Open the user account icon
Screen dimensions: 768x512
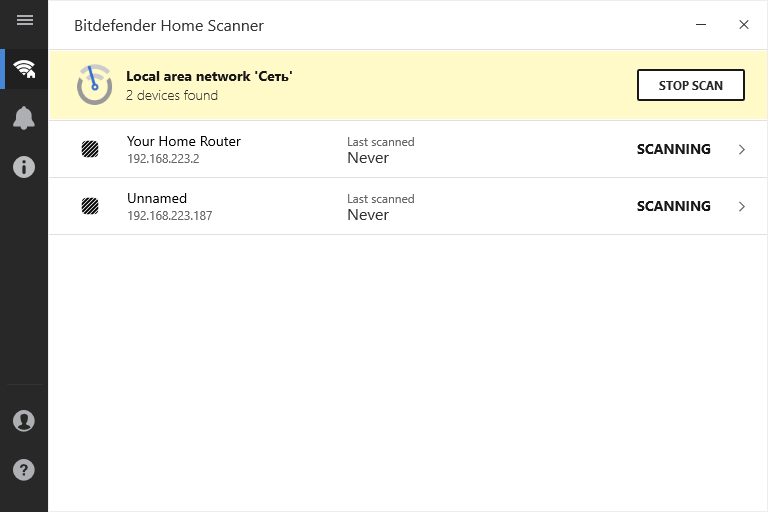click(x=24, y=421)
